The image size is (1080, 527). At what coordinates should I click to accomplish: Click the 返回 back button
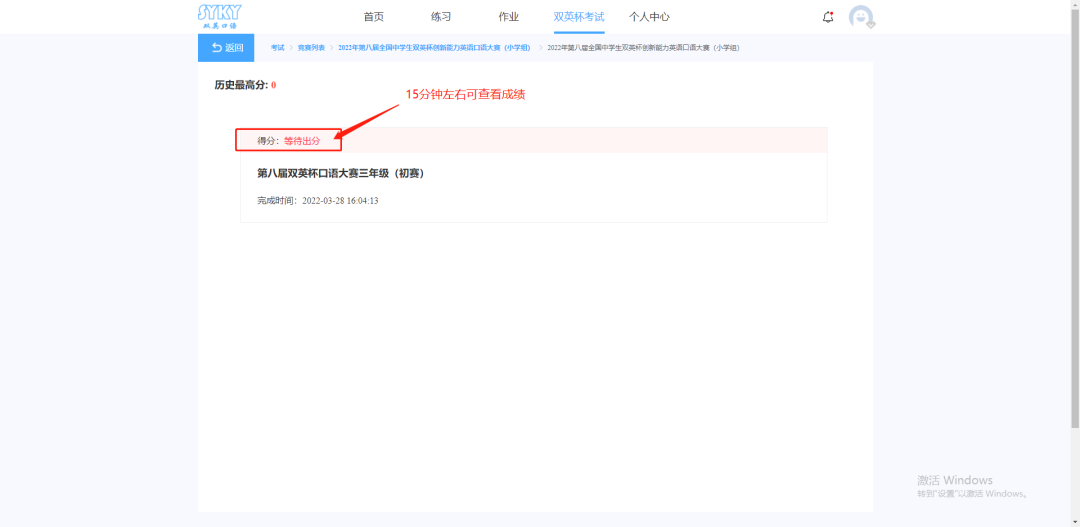(226, 48)
